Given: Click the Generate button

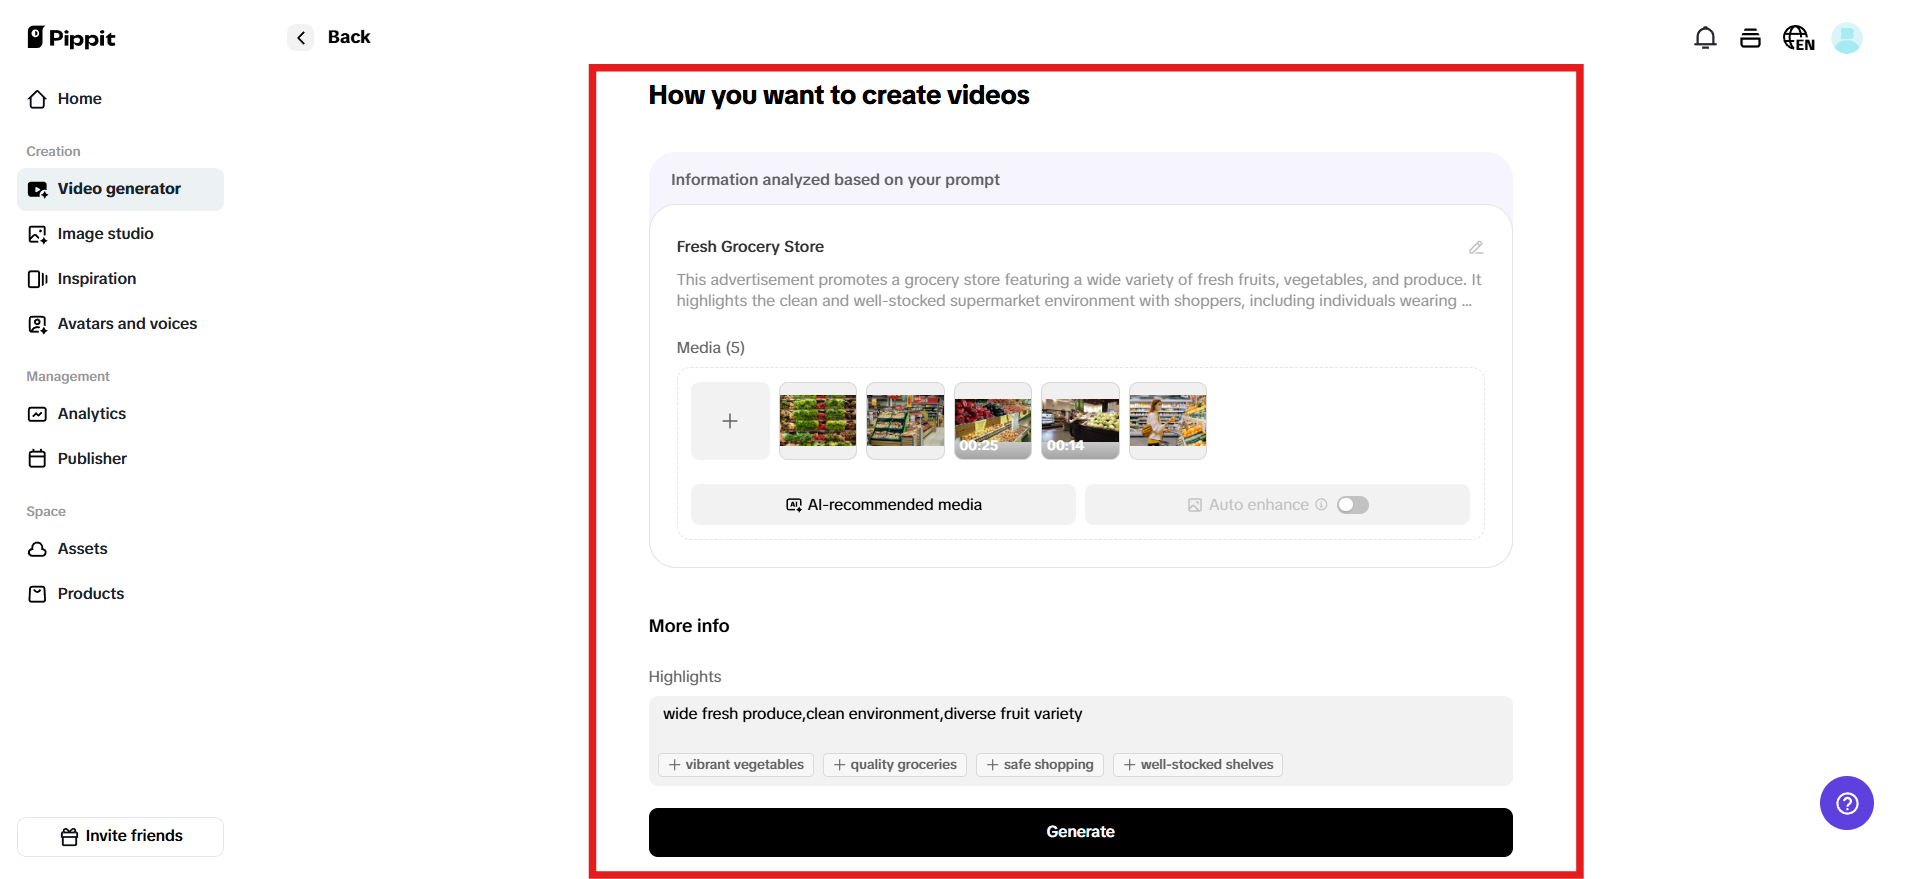Looking at the screenshot, I should [x=1080, y=832].
